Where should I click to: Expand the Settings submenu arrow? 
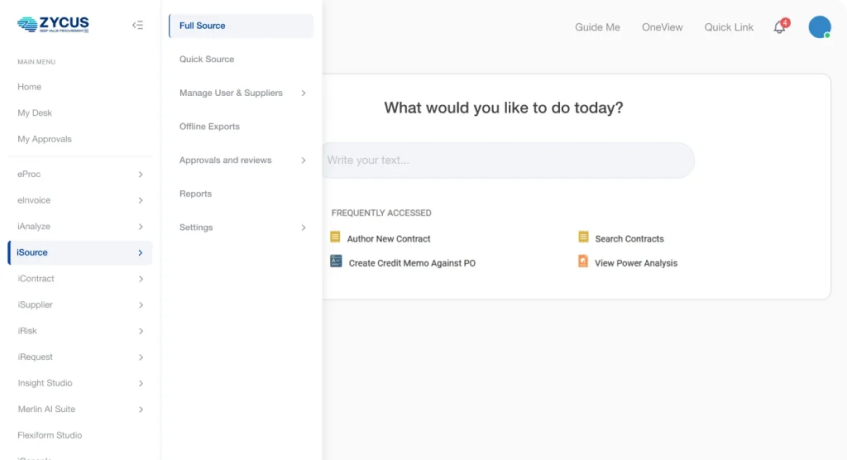click(303, 227)
